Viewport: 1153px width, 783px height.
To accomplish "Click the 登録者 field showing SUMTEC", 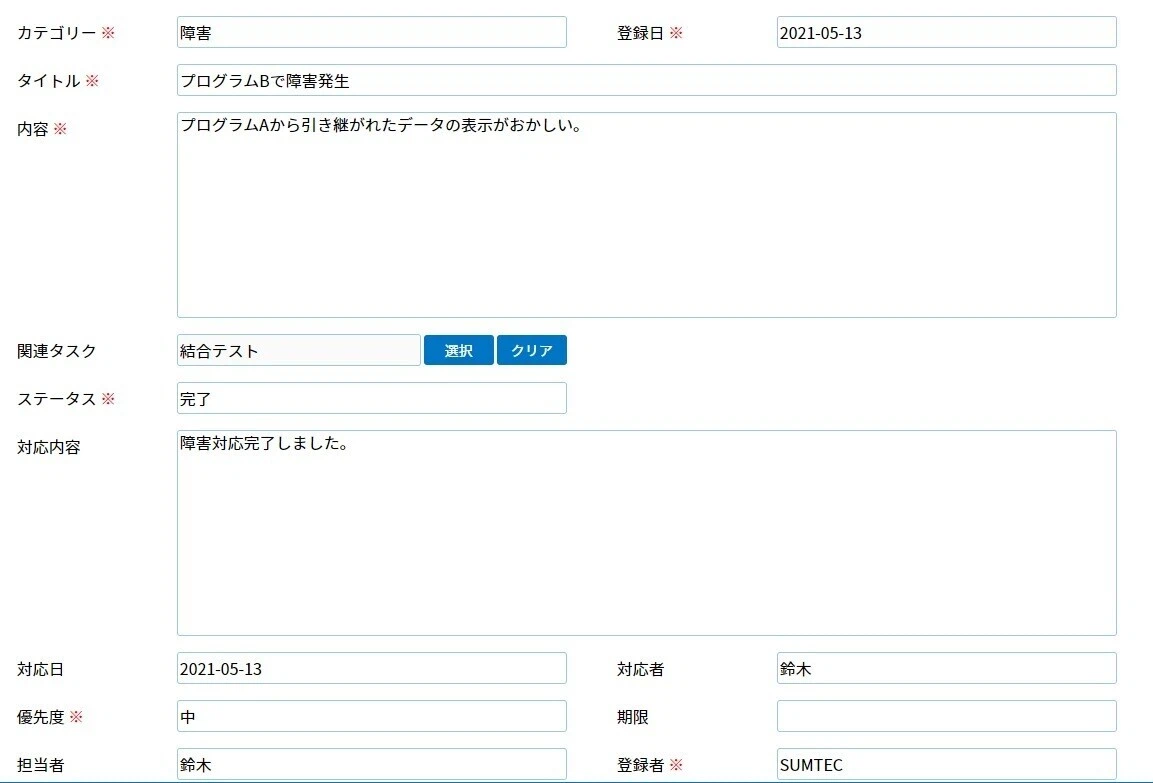I will 946,764.
